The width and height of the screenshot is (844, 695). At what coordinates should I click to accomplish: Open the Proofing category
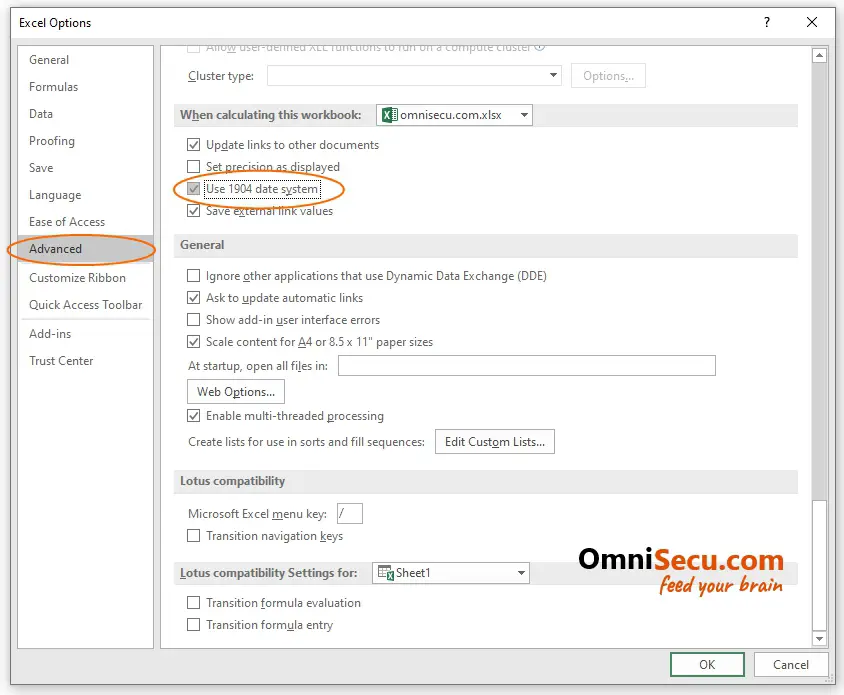[85, 141]
